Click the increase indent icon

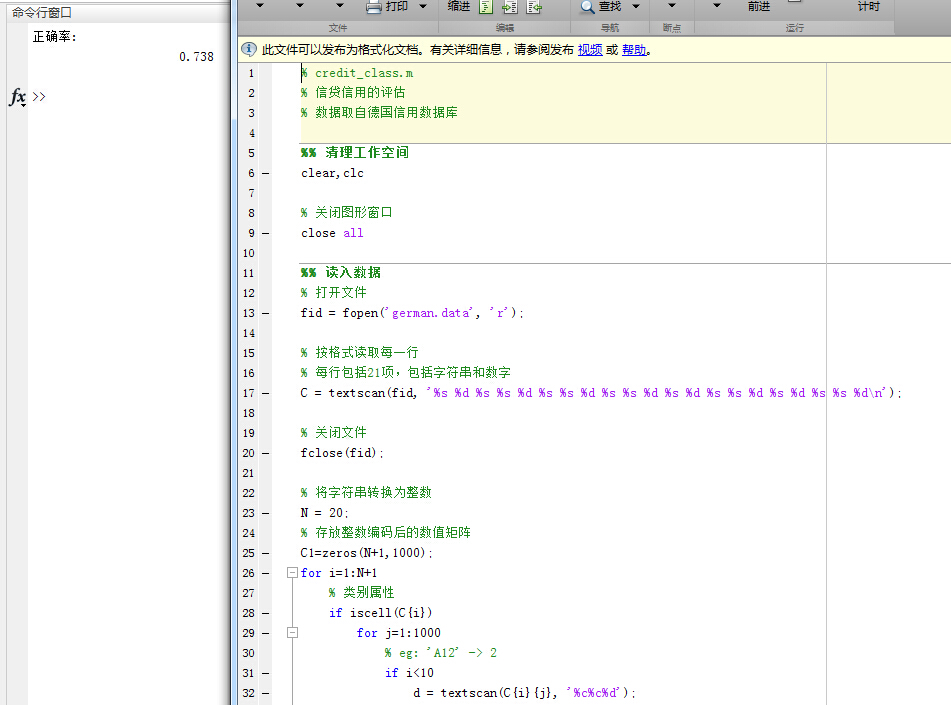click(510, 7)
